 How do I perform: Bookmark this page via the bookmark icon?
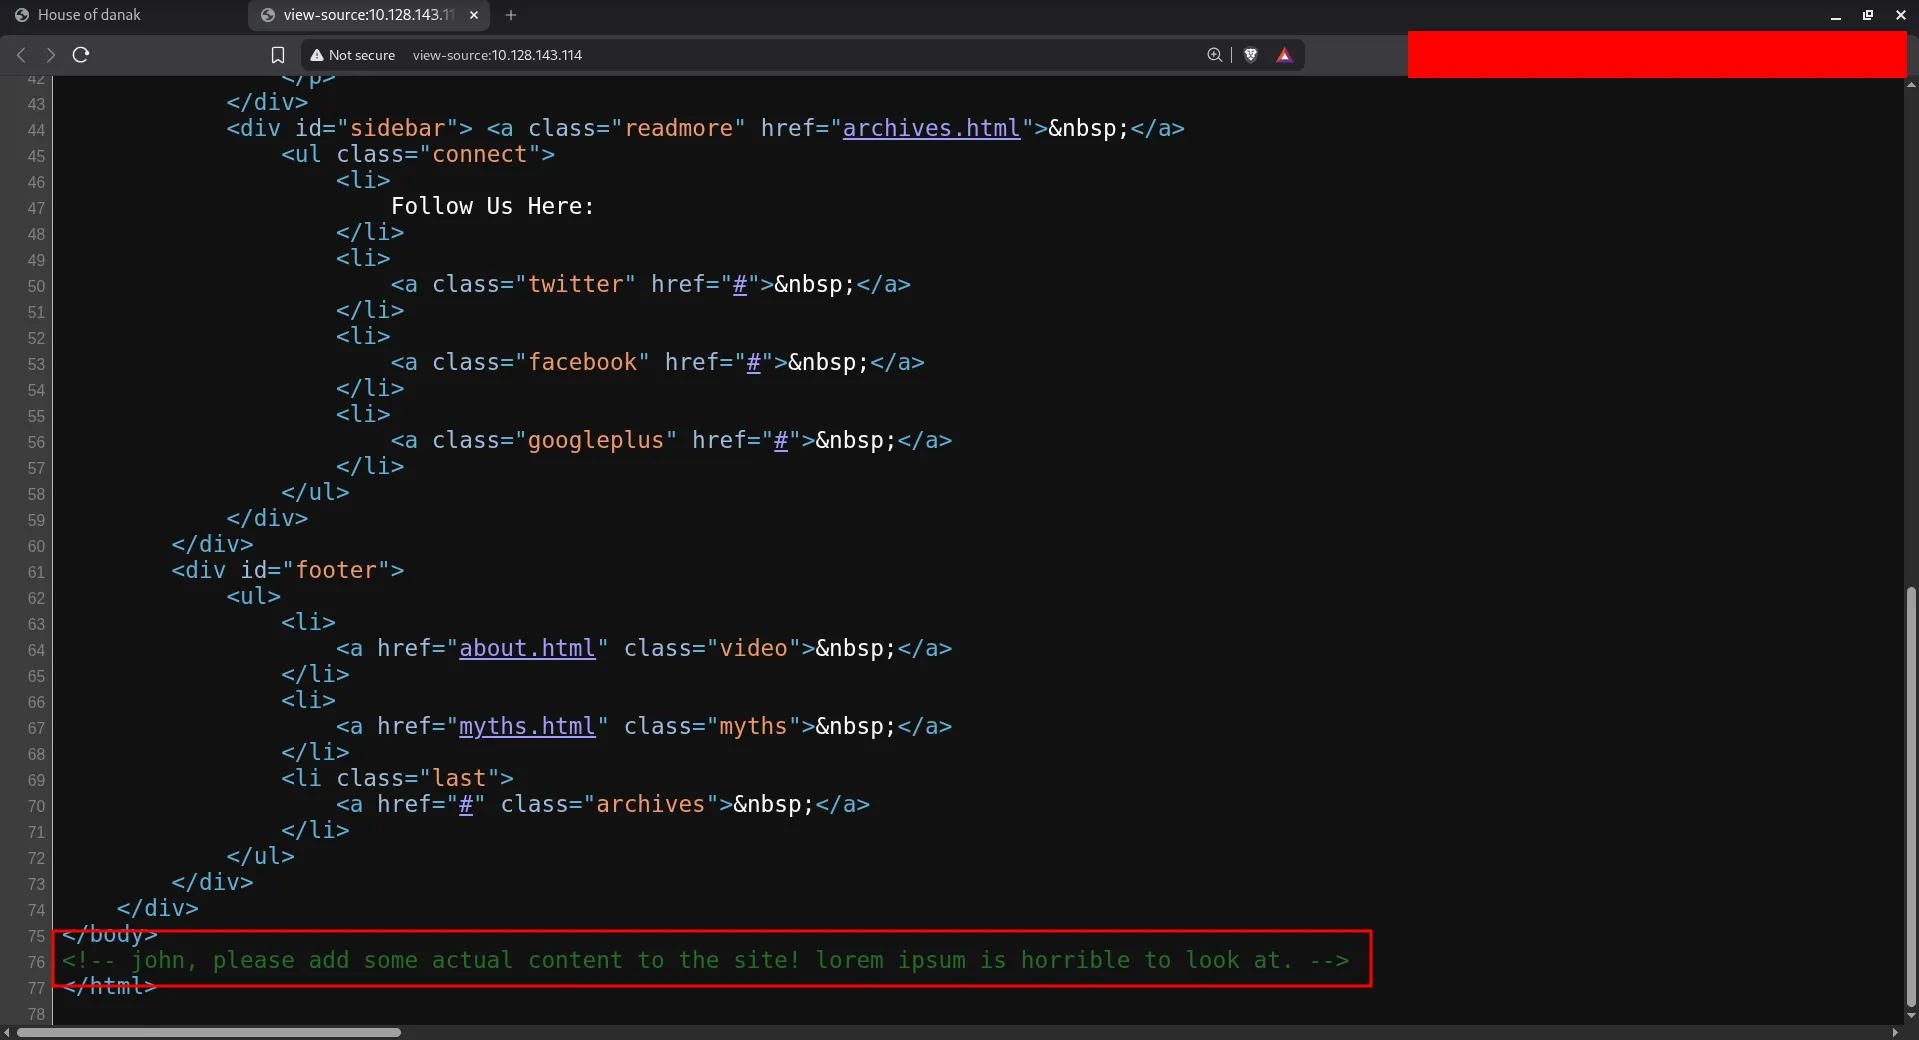(x=277, y=55)
